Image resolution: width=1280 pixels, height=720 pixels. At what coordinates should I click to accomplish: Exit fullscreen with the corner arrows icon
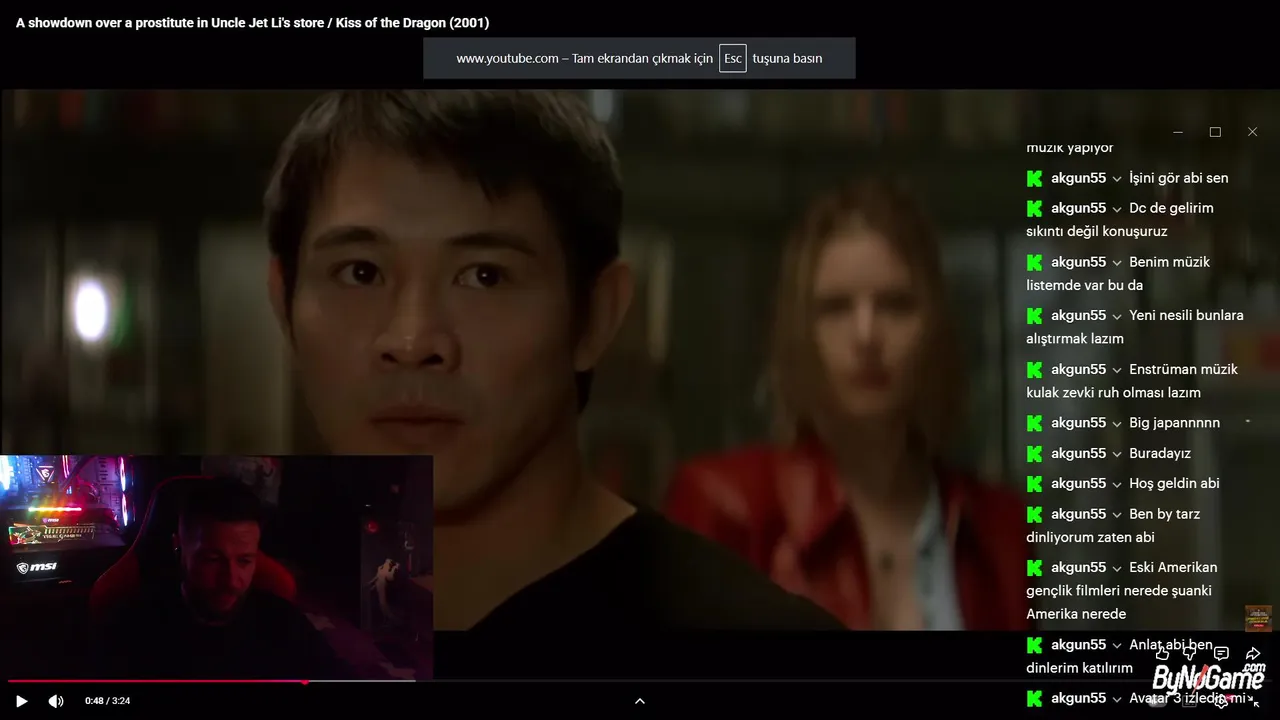tap(1254, 701)
